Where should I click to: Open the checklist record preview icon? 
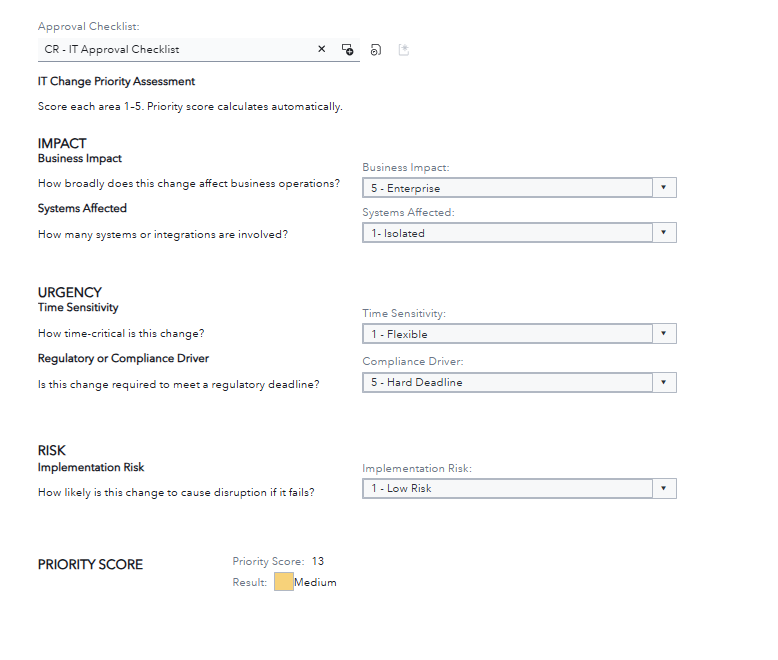376,50
